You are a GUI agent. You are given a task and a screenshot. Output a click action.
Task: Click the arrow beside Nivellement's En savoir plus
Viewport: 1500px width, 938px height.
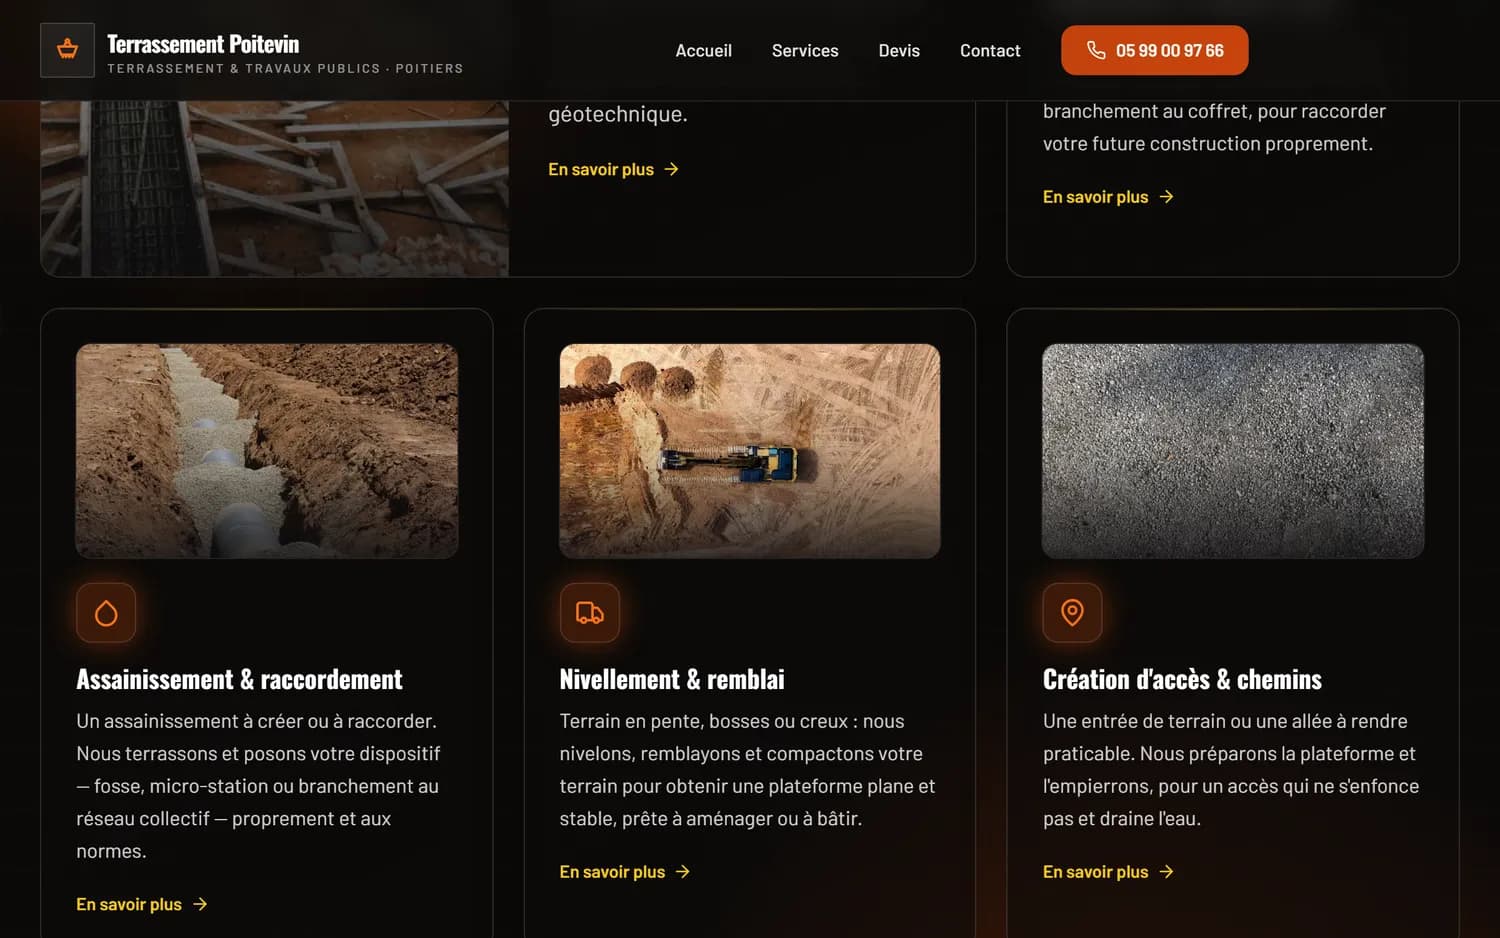(x=683, y=872)
